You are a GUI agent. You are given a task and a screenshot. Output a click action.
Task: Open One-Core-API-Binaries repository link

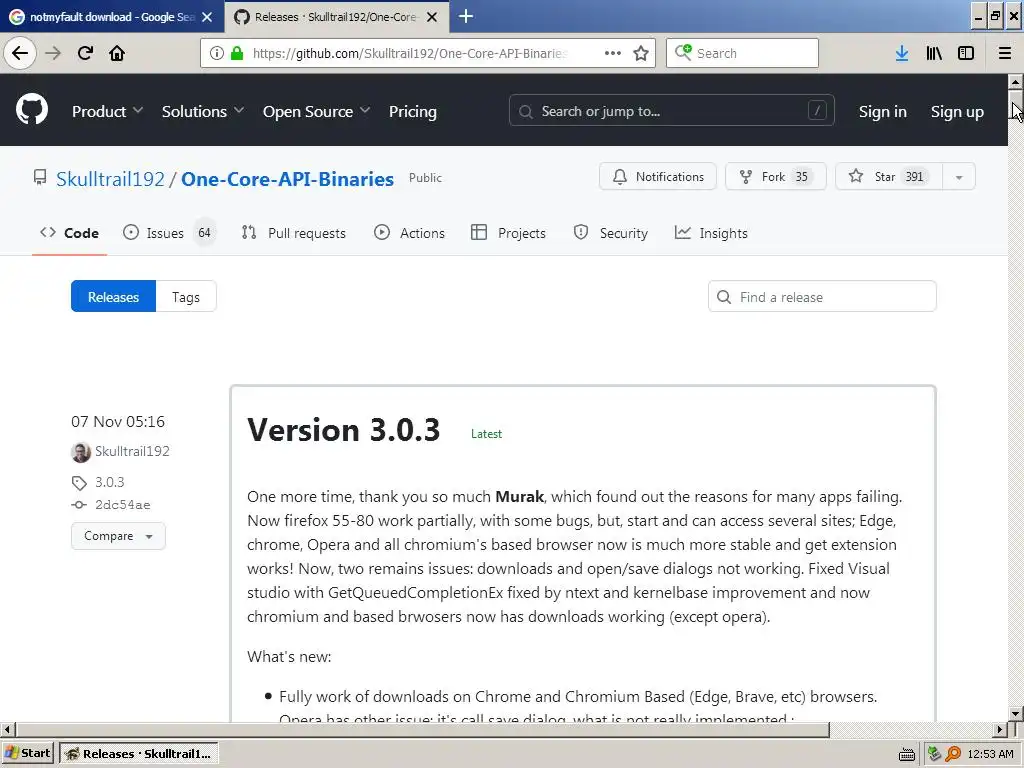click(287, 179)
